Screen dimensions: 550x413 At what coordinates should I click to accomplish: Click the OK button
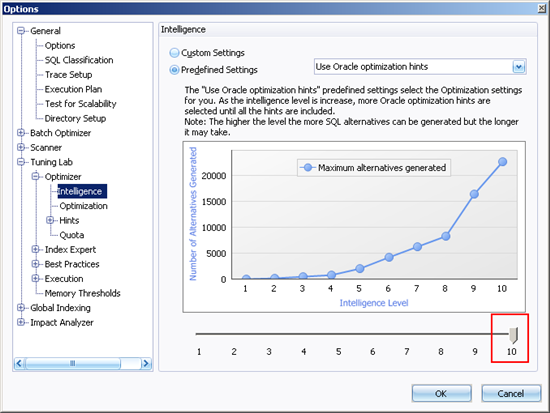[x=441, y=394]
